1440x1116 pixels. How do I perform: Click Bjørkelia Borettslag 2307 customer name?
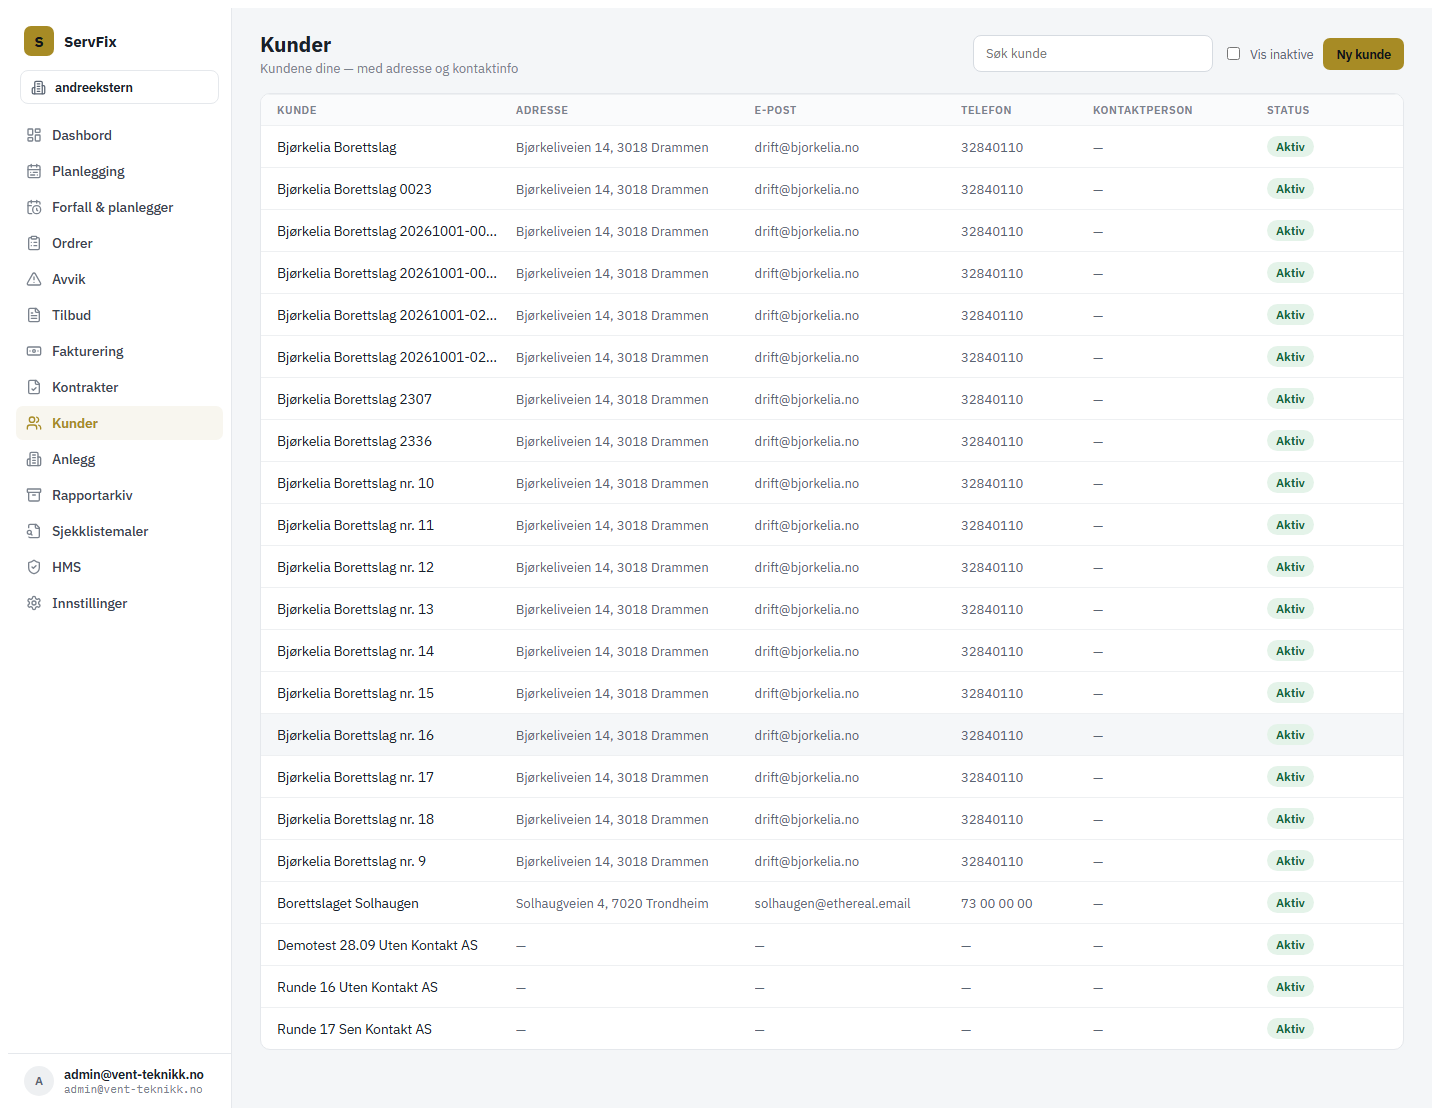click(x=354, y=399)
